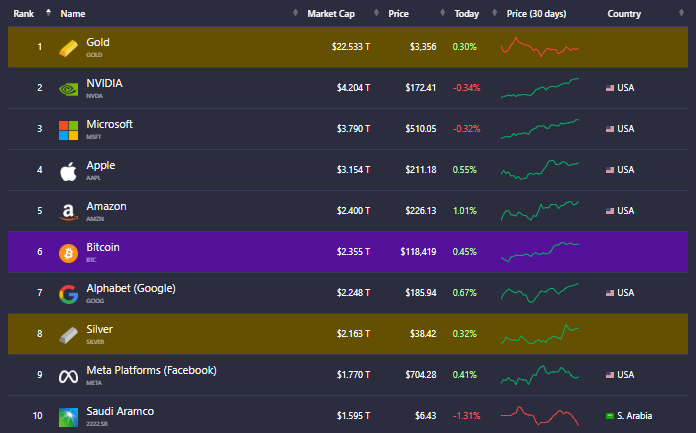Open Silver's 30-day price chart
This screenshot has height=433, width=696.
point(540,334)
